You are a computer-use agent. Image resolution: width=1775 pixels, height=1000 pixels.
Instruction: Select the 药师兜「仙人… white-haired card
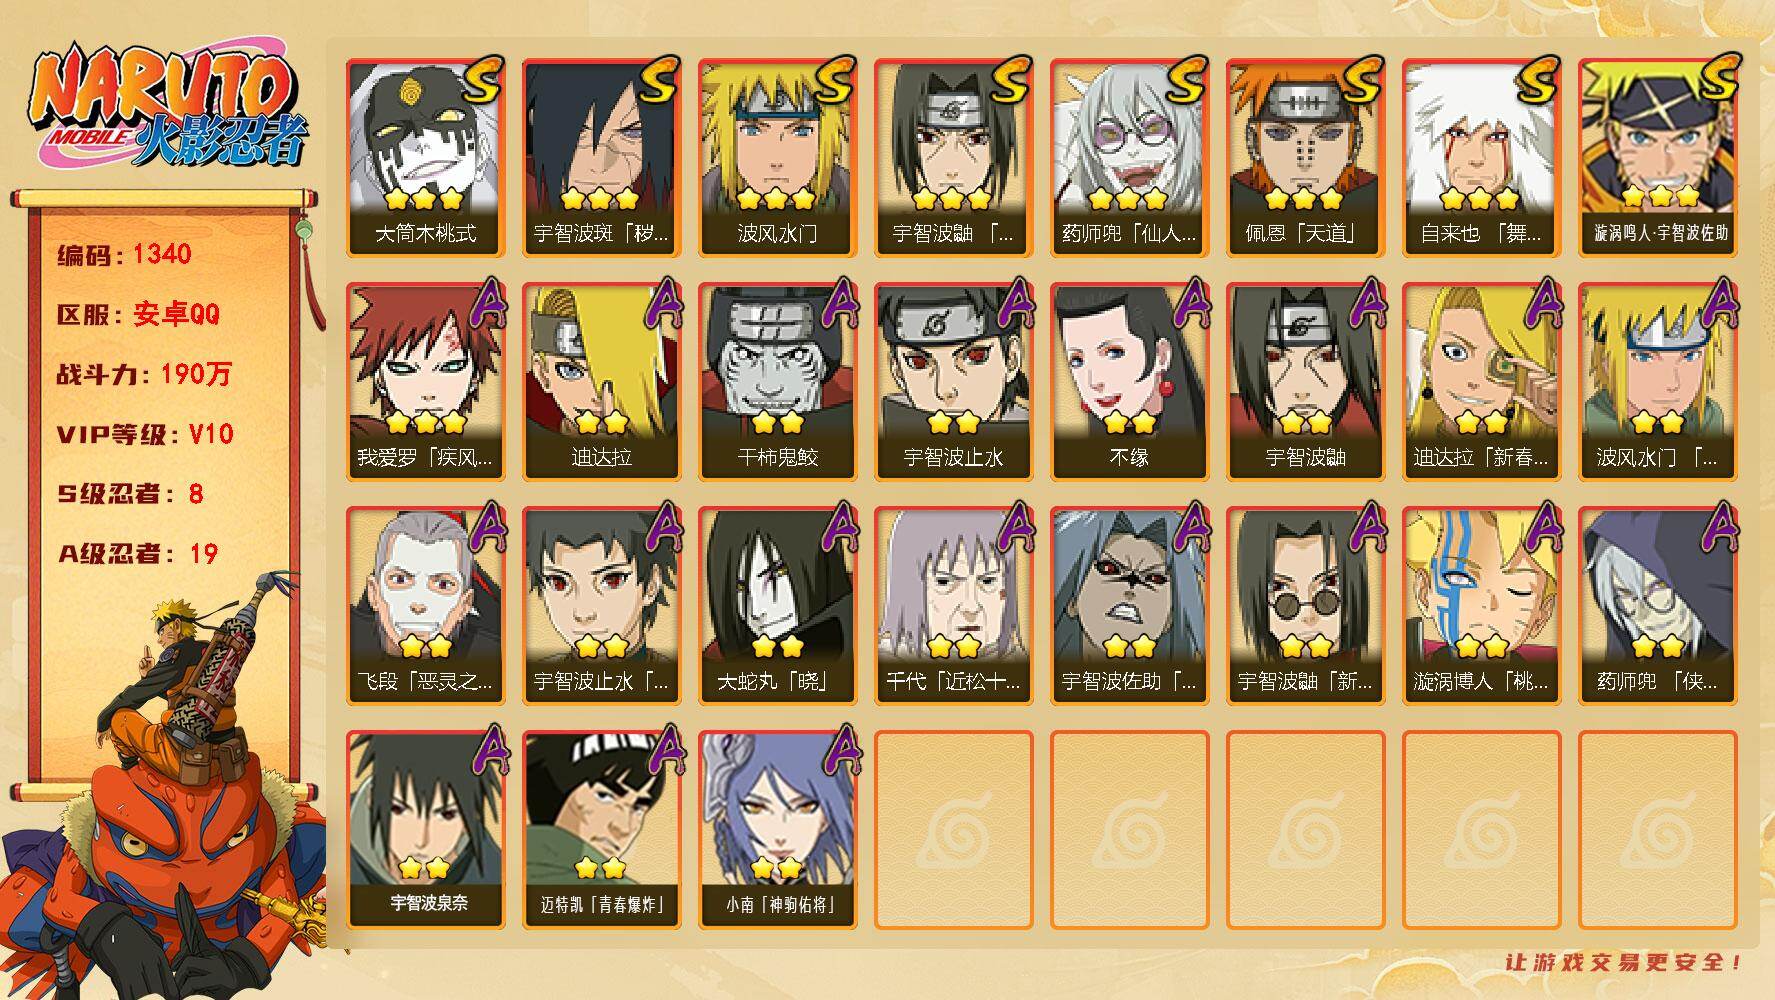tap(1129, 158)
